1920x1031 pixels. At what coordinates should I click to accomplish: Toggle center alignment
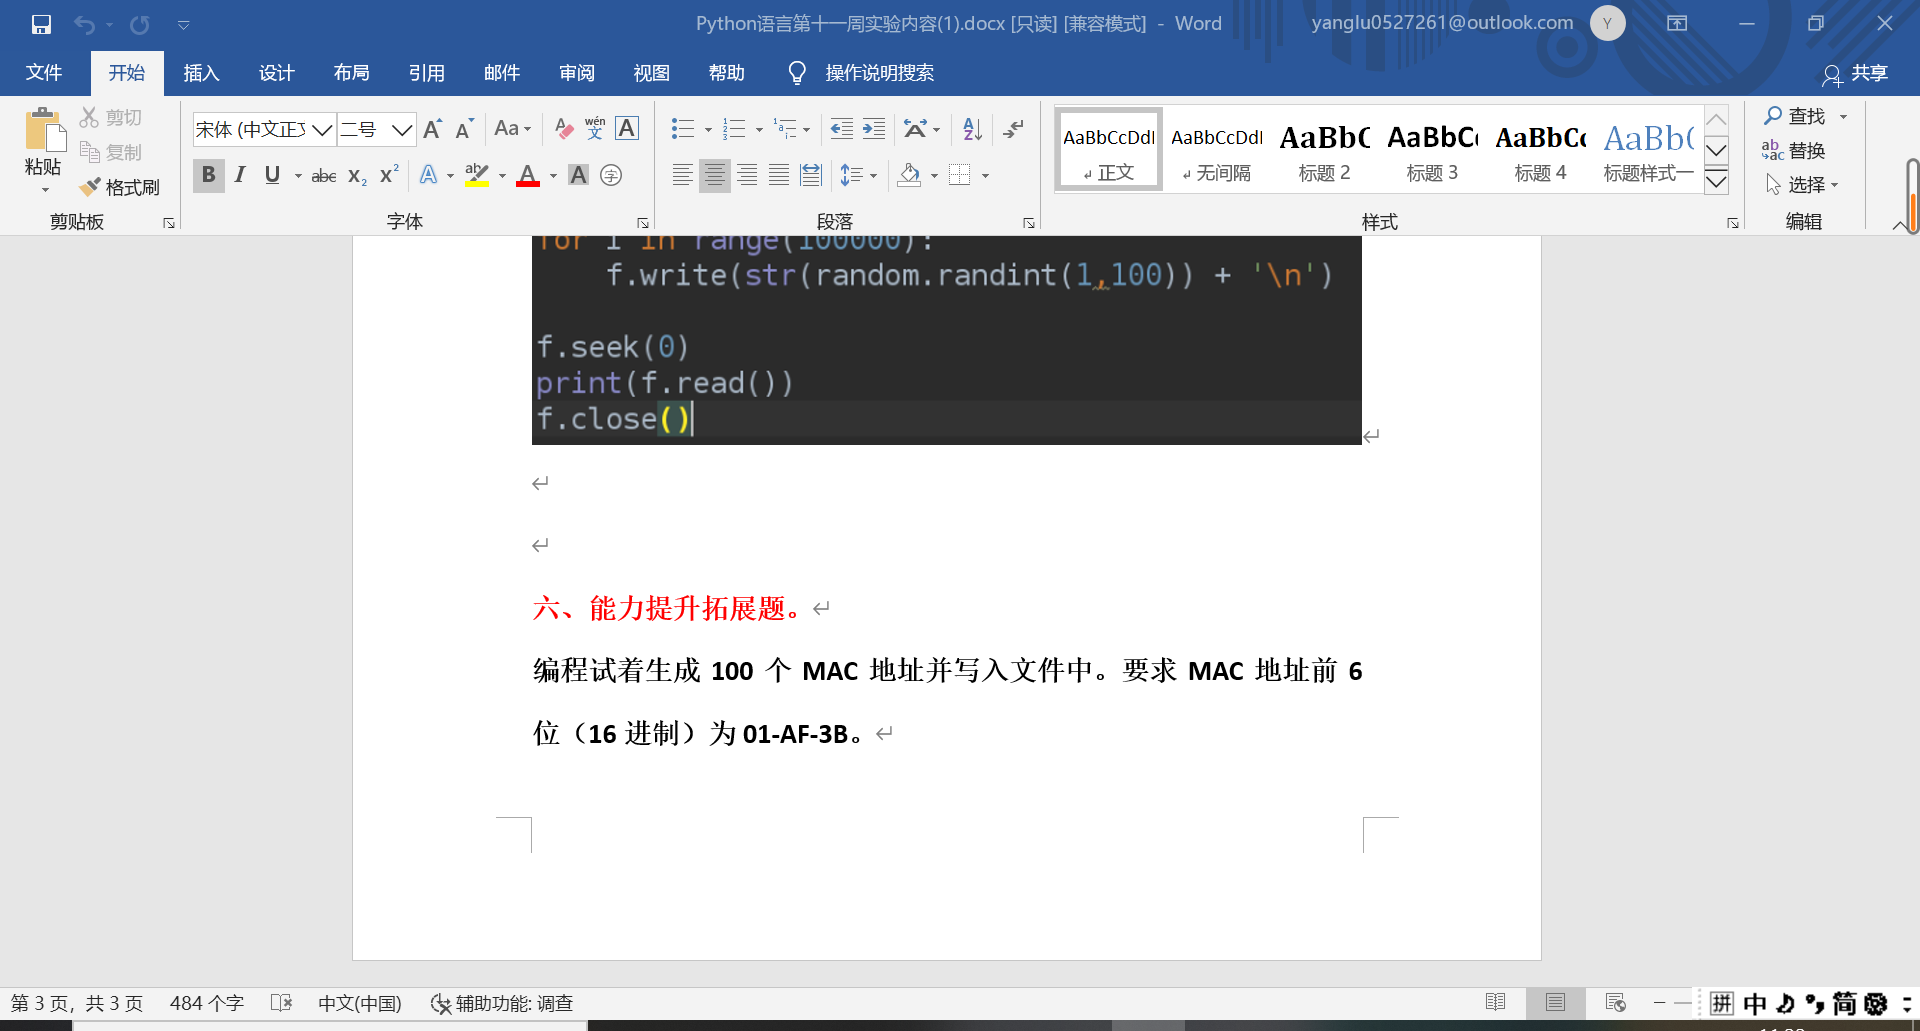pos(714,176)
